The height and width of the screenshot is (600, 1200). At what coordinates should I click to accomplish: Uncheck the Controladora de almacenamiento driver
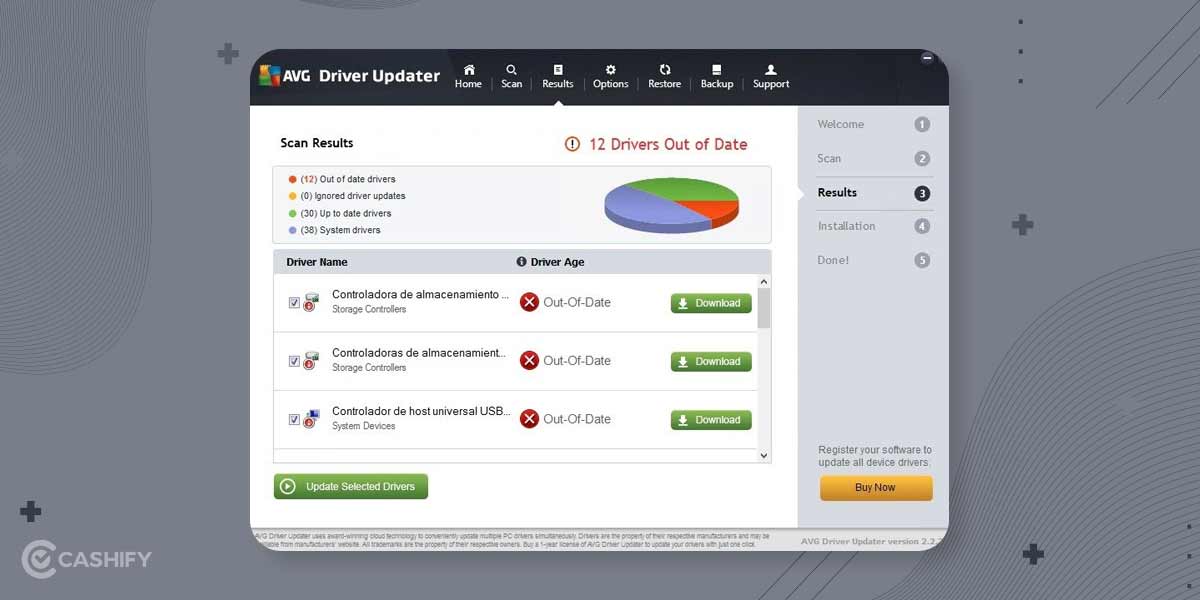(x=293, y=302)
